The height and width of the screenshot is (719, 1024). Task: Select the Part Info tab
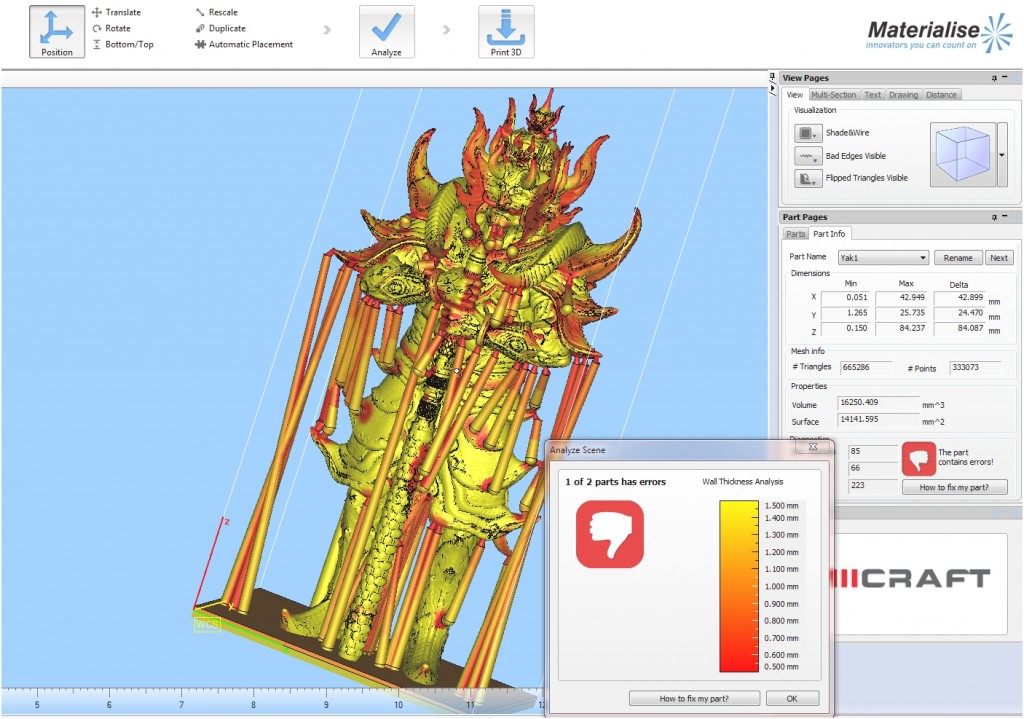tap(829, 233)
